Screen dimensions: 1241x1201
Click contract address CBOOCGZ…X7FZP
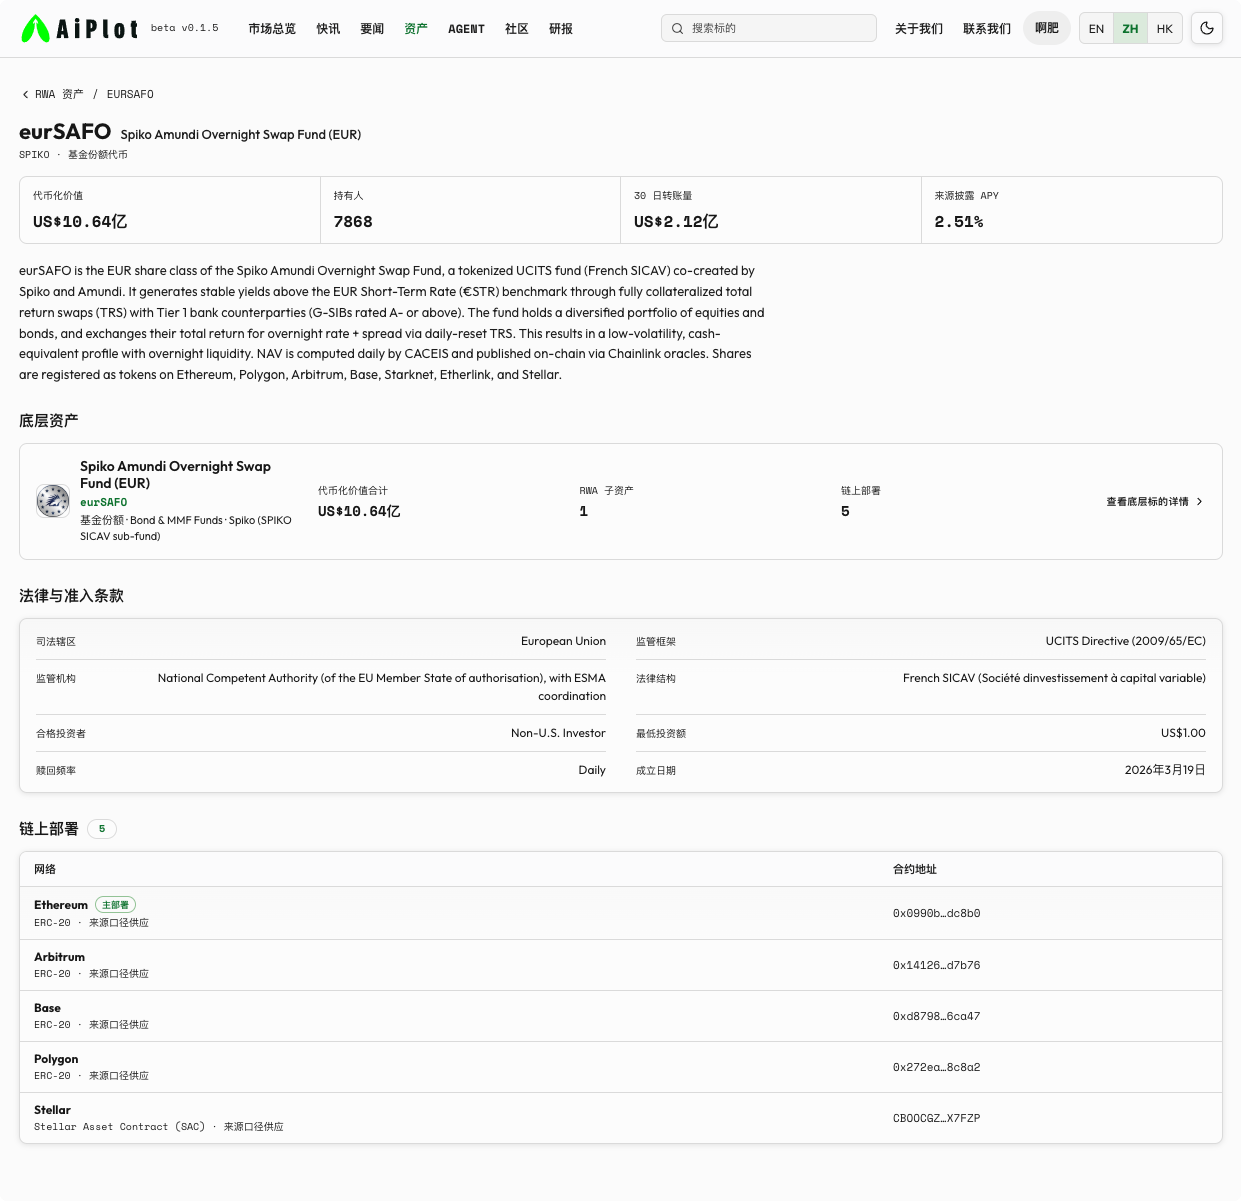936,1119
